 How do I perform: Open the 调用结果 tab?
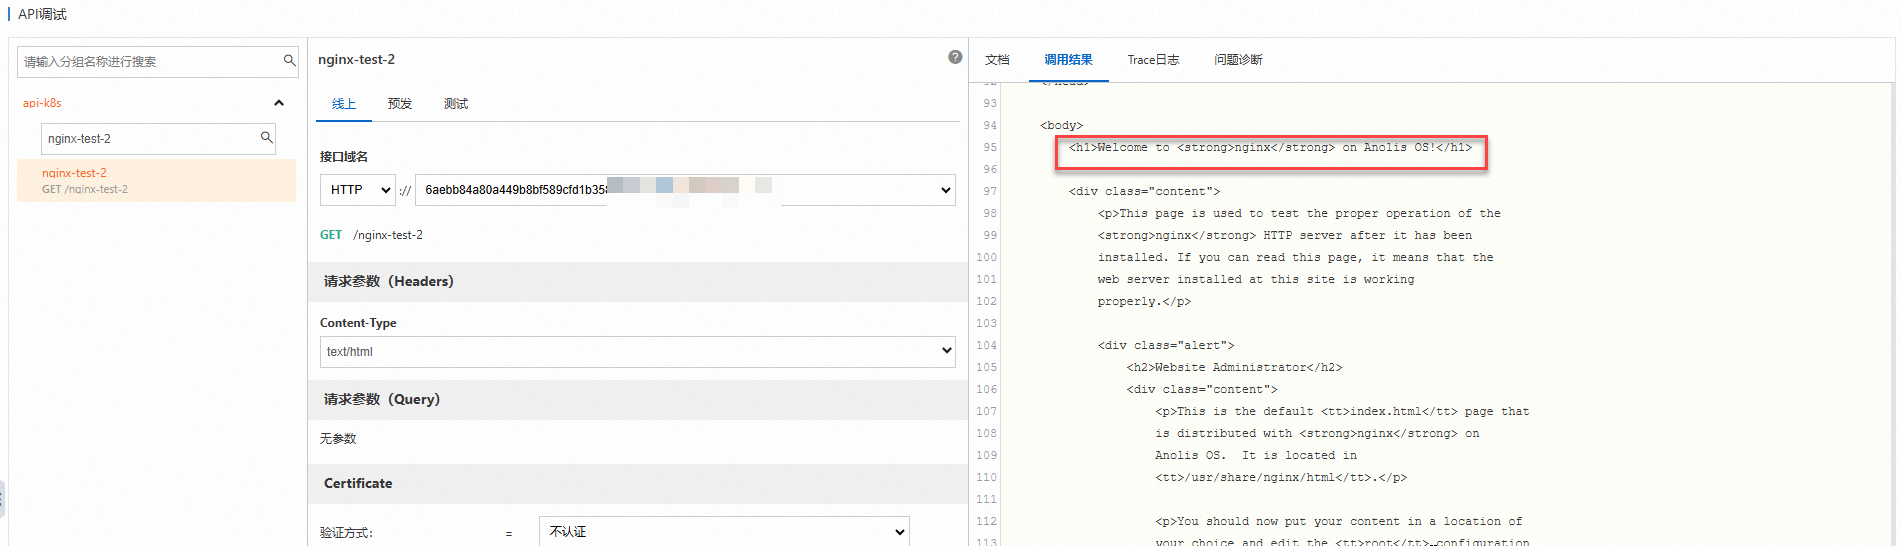click(x=1068, y=60)
